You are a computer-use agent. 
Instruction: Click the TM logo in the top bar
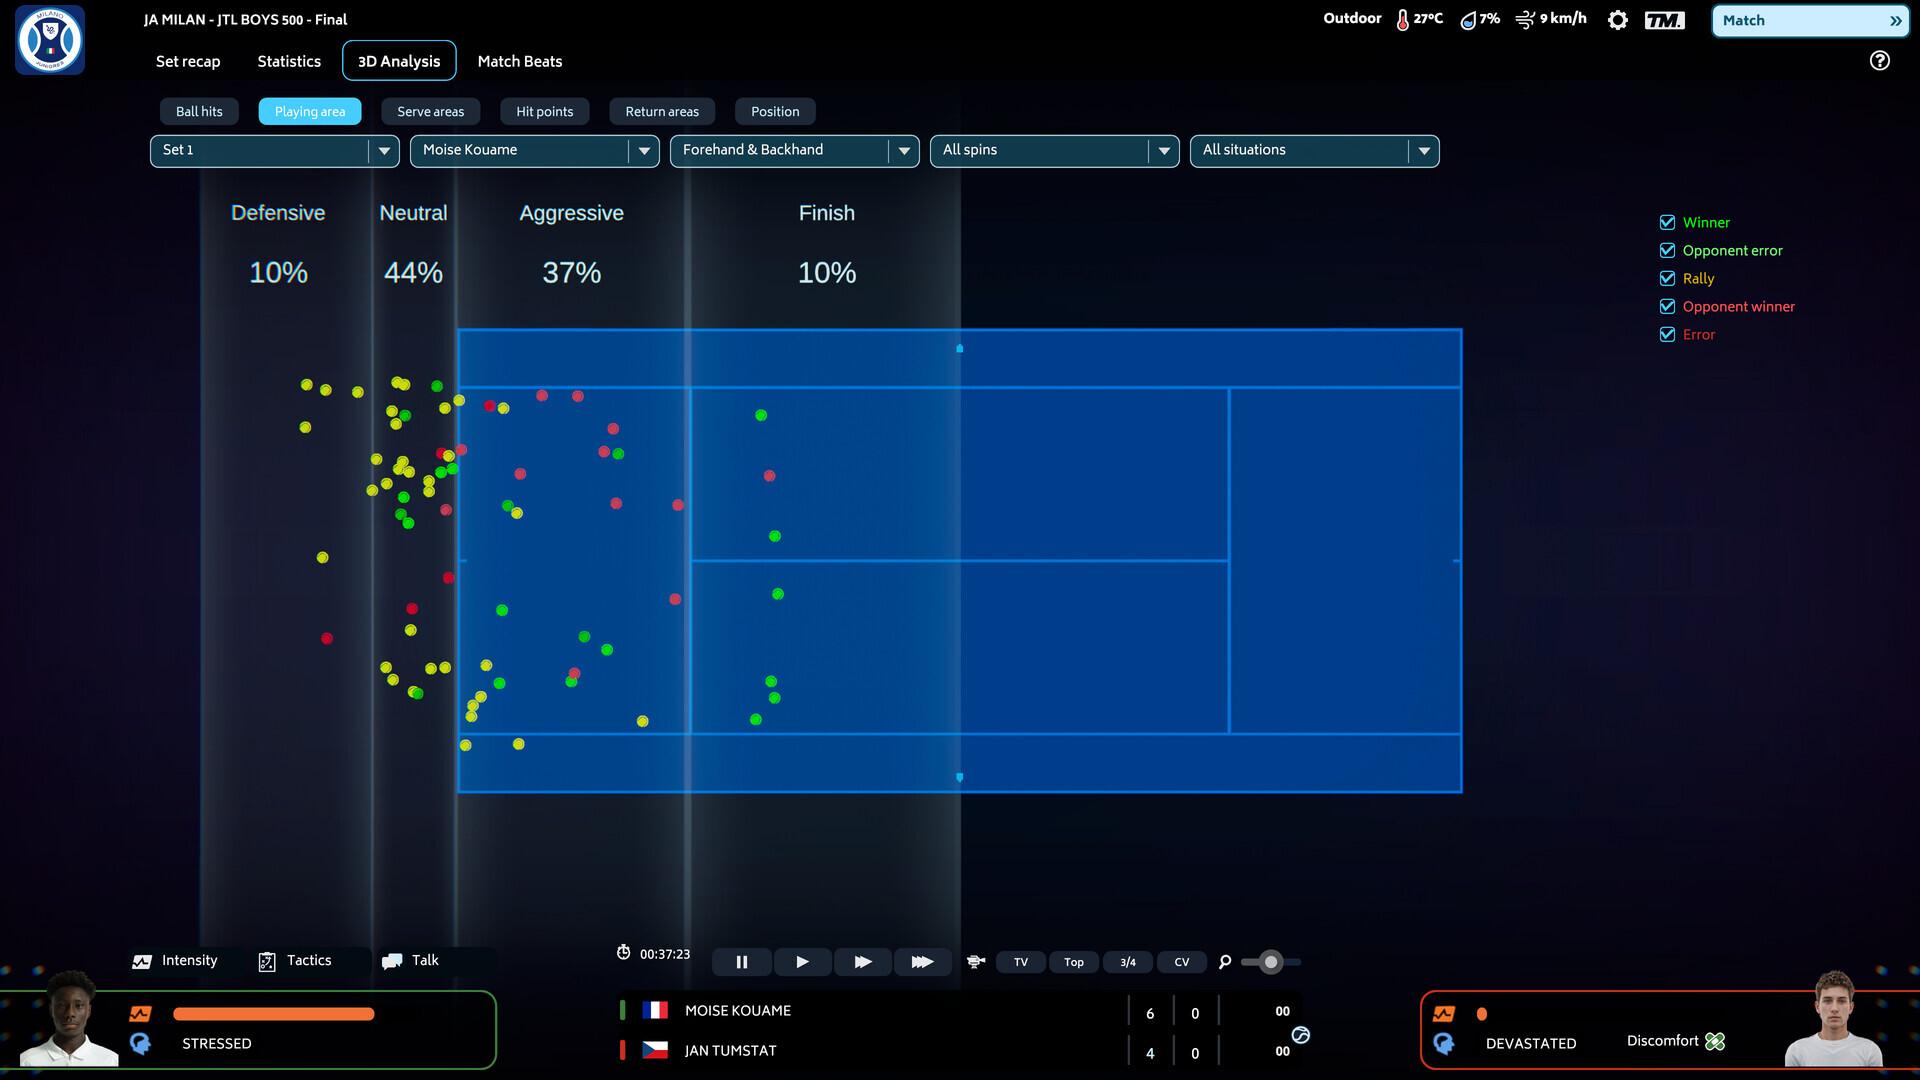(x=1661, y=19)
